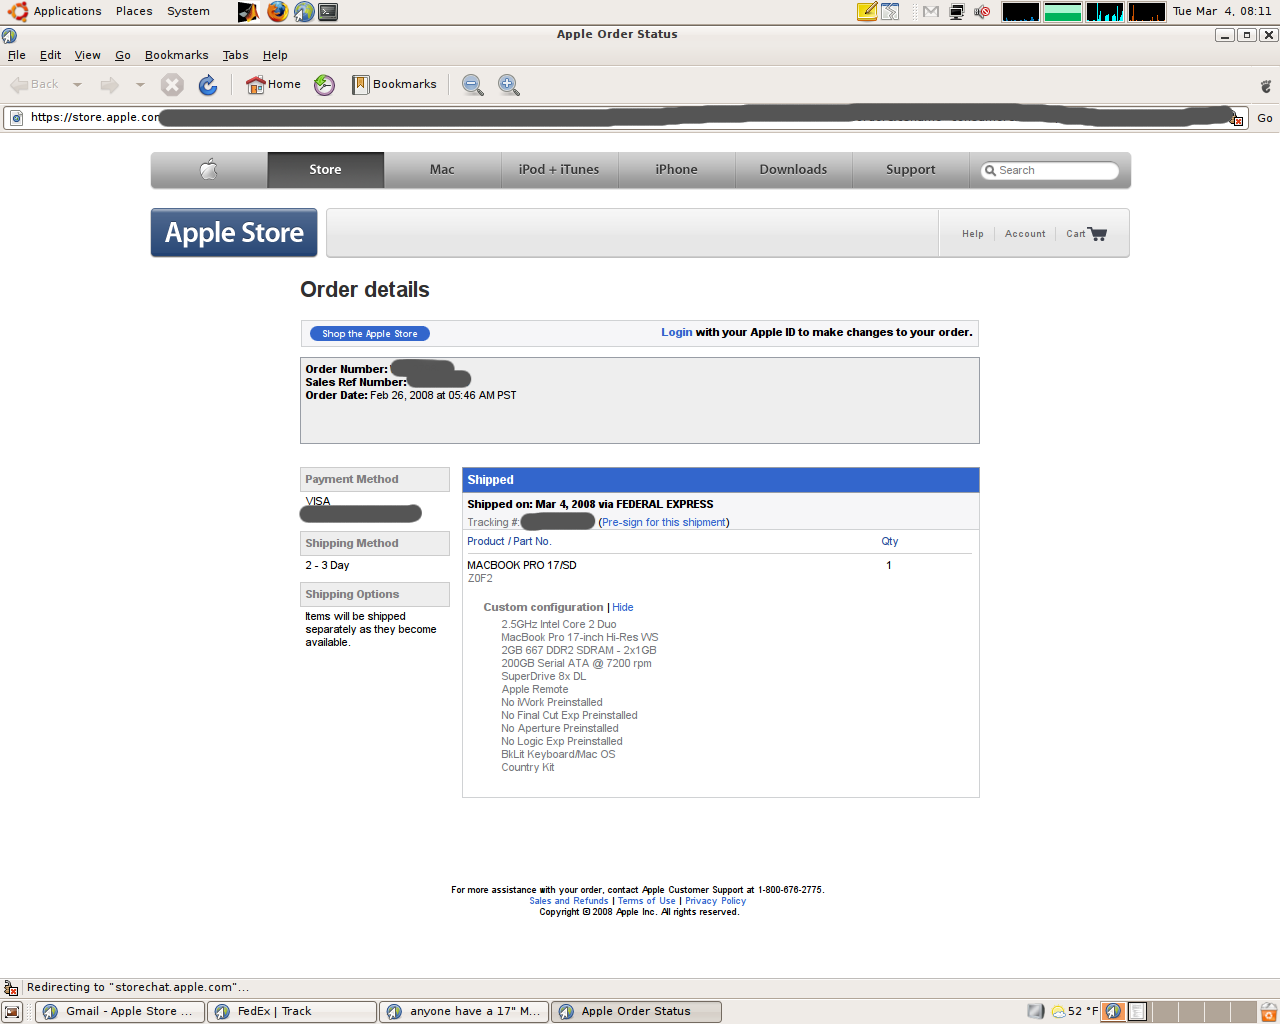
Task: Click the muted volume speaker icon
Action: click(982, 12)
